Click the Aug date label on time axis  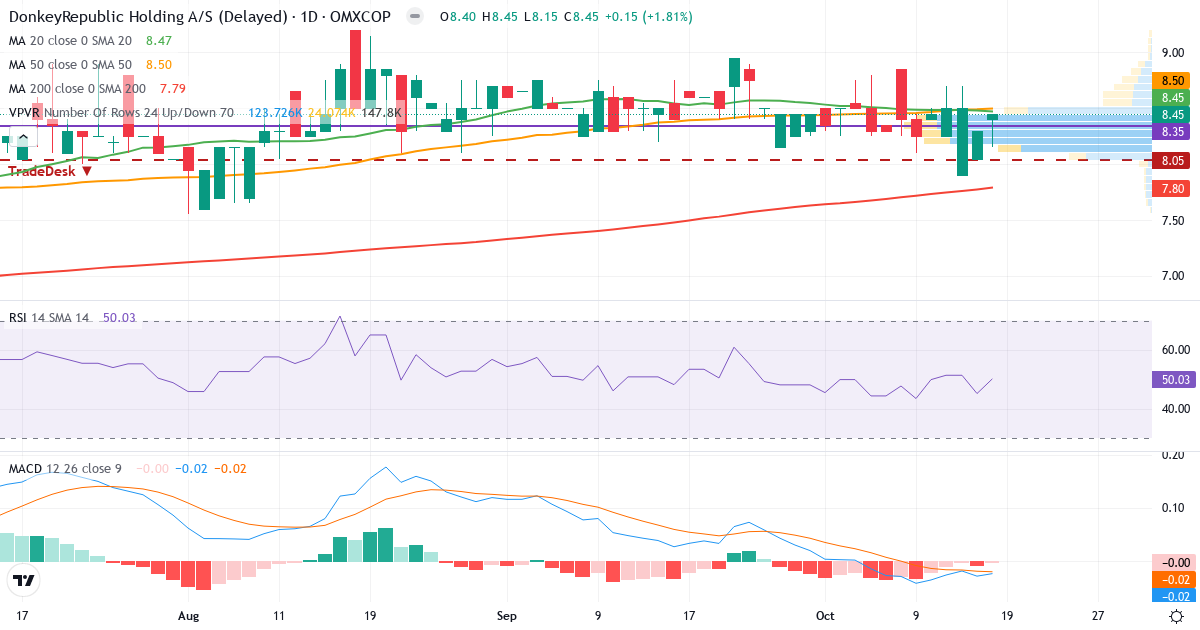[188, 616]
